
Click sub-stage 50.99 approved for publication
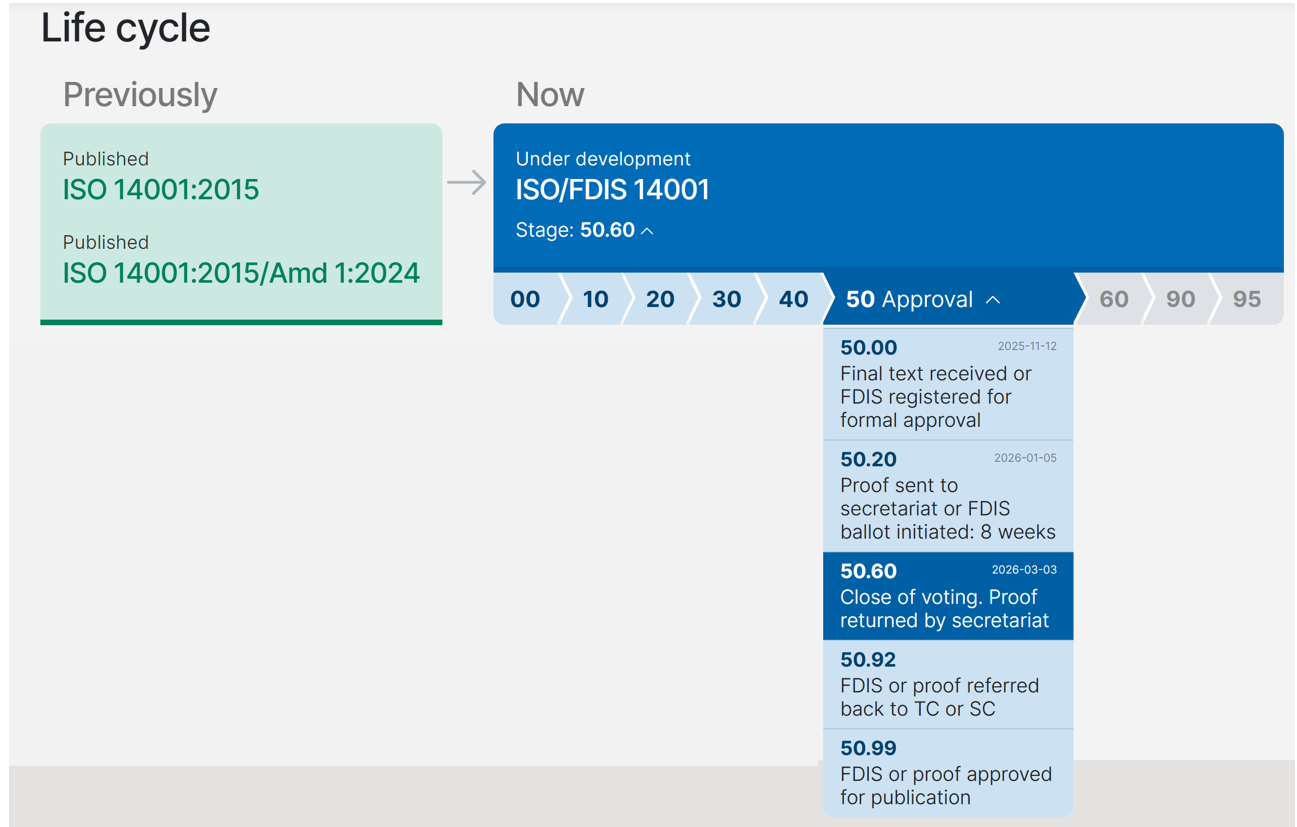click(947, 773)
